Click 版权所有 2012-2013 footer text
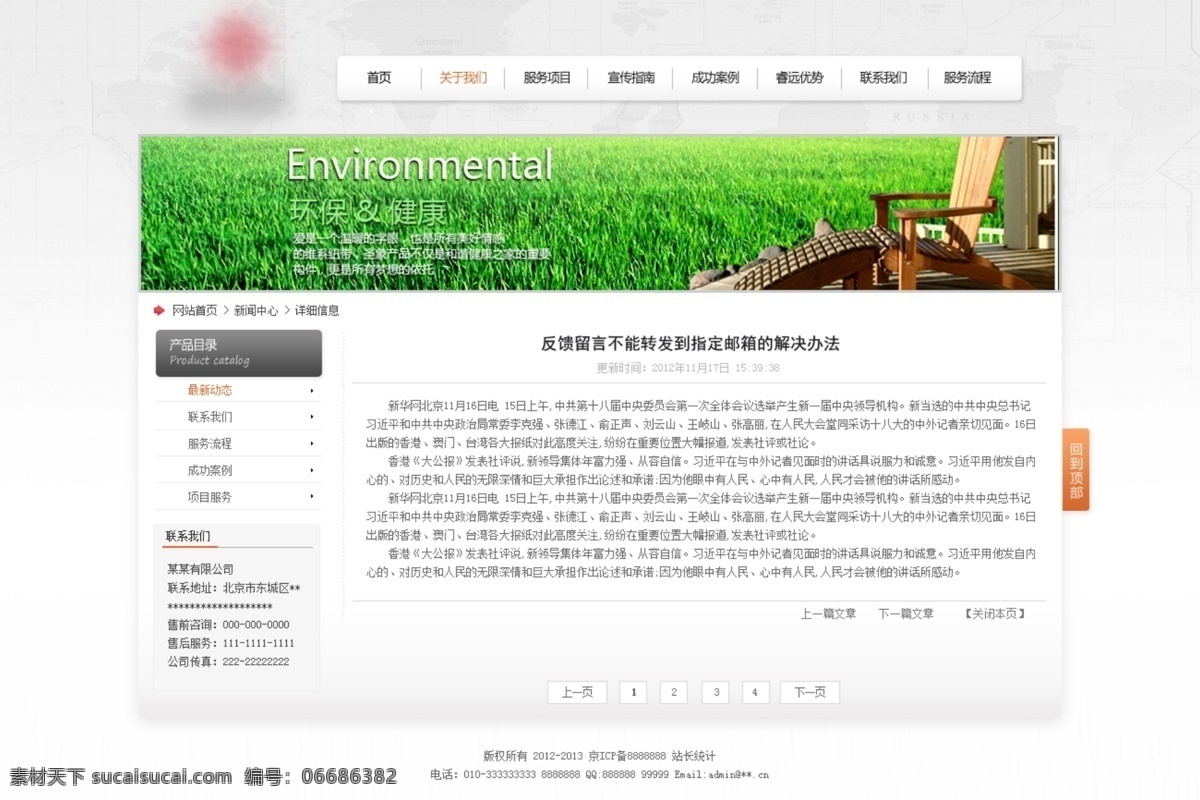This screenshot has width=1200, height=800. pyautogui.click(x=533, y=756)
